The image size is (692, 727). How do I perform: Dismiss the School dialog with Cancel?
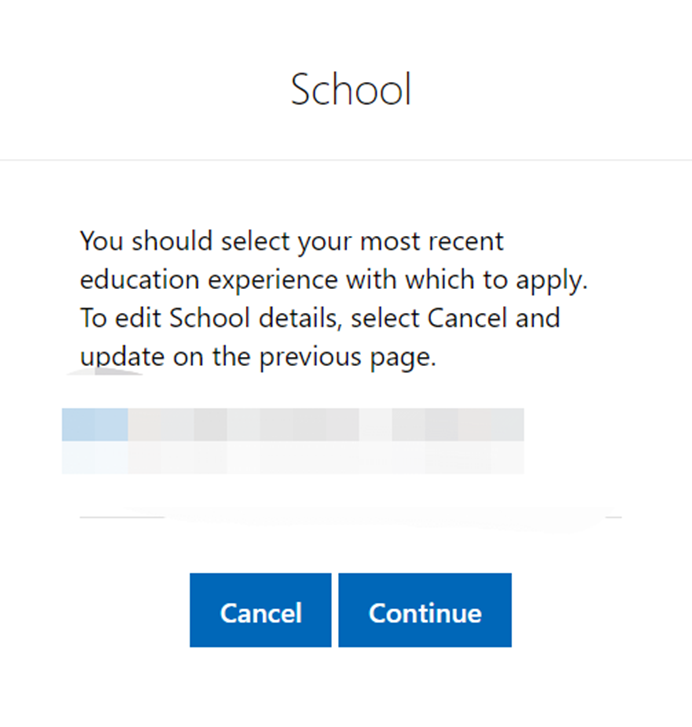tap(260, 611)
